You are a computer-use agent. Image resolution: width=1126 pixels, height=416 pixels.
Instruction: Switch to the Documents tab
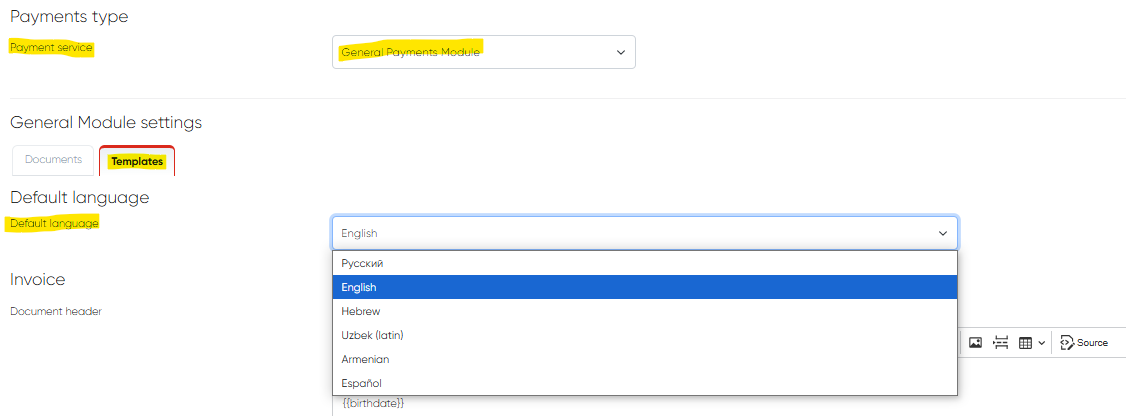[53, 160]
